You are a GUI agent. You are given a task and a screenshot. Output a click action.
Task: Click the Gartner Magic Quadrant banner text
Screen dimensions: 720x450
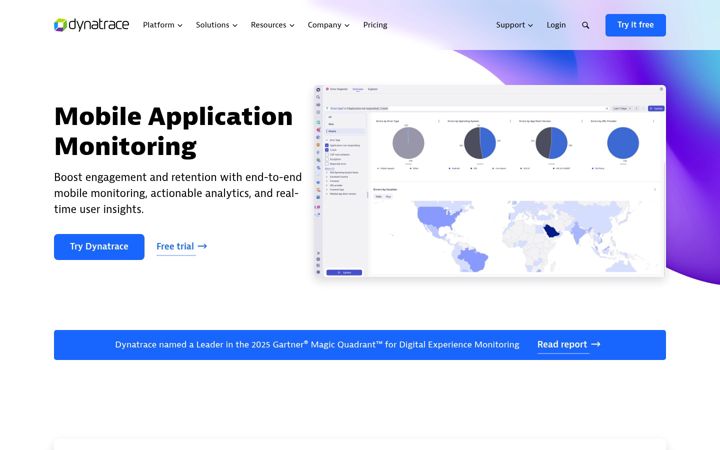click(317, 344)
